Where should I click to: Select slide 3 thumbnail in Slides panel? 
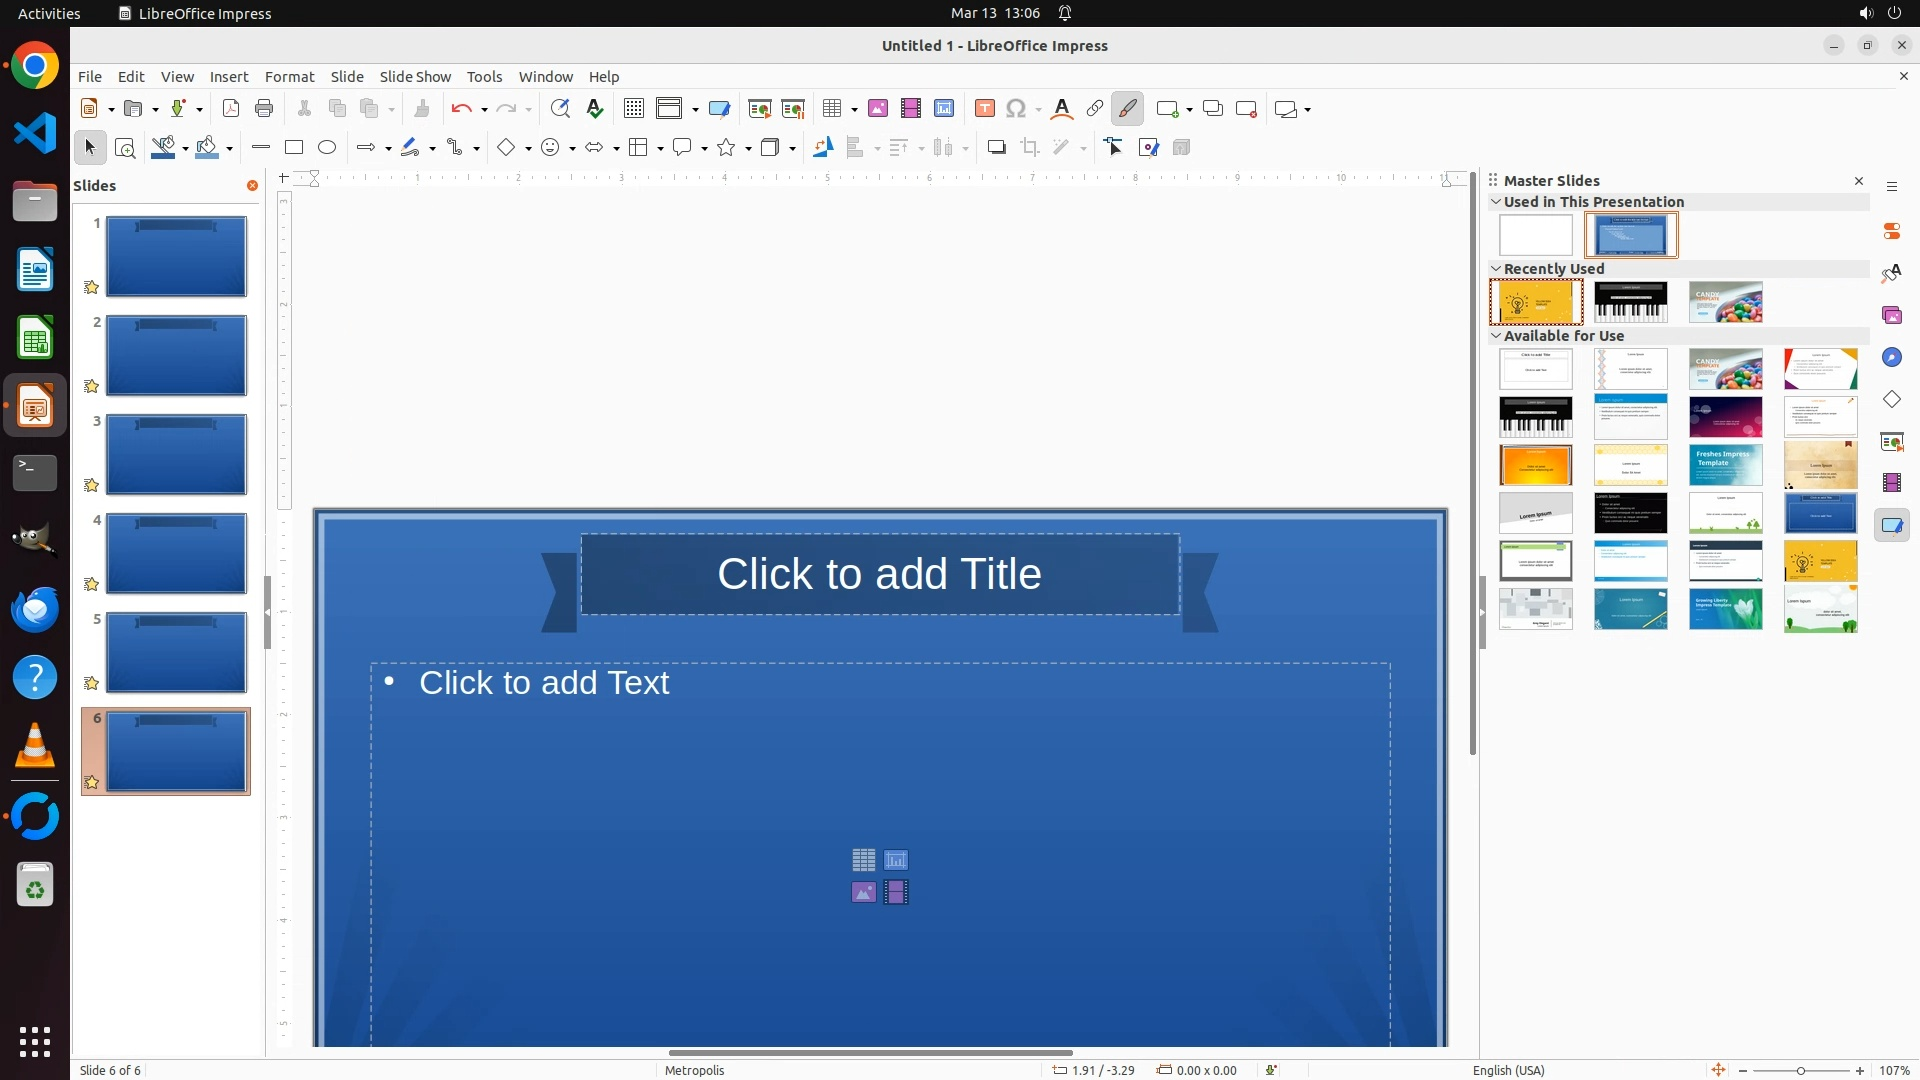tap(176, 455)
